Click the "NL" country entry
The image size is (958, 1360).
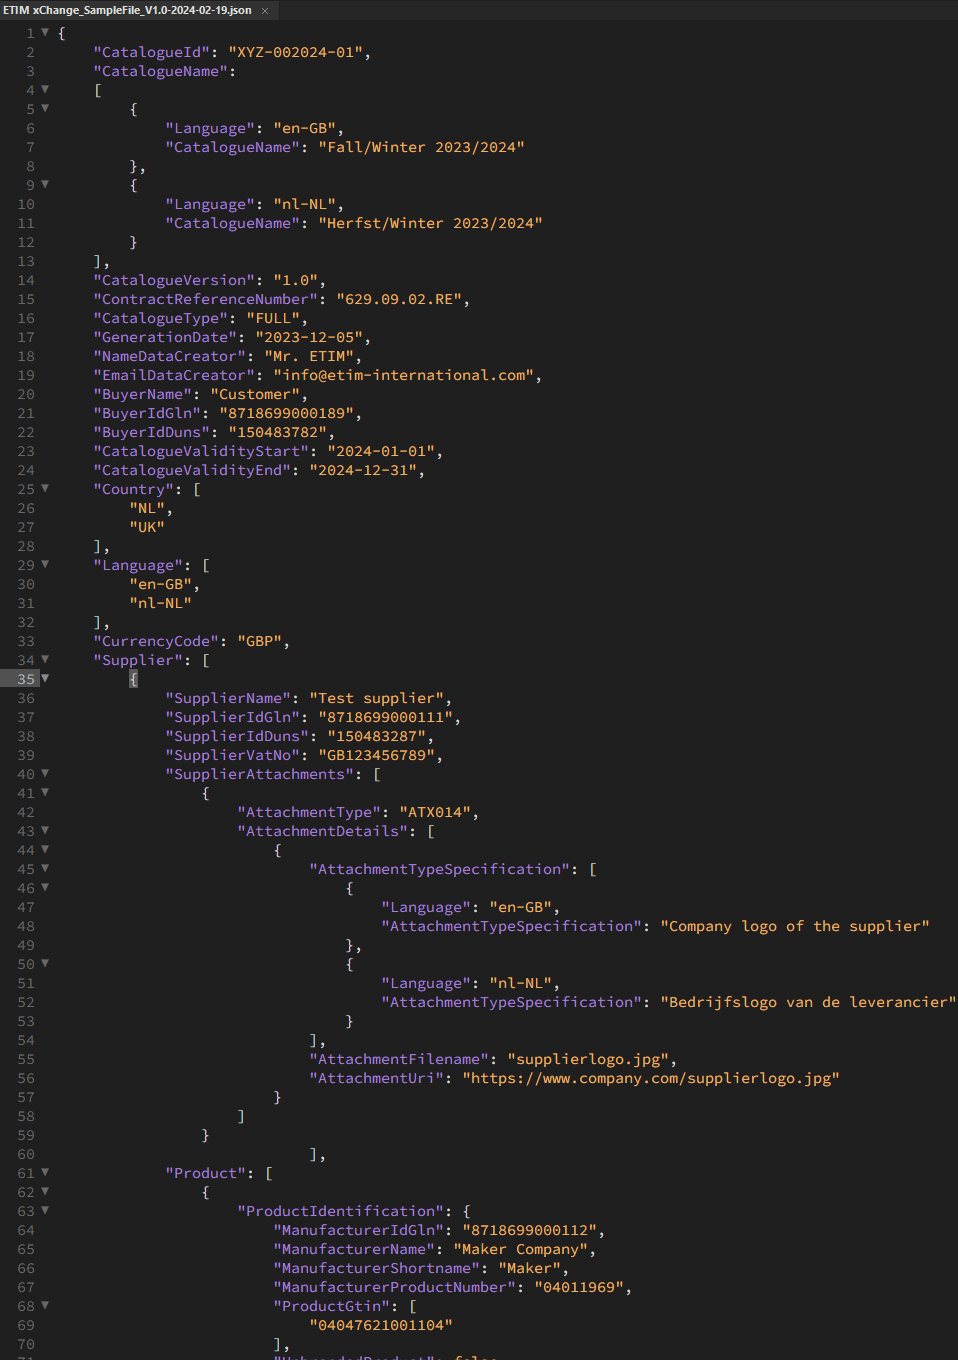pyautogui.click(x=147, y=508)
